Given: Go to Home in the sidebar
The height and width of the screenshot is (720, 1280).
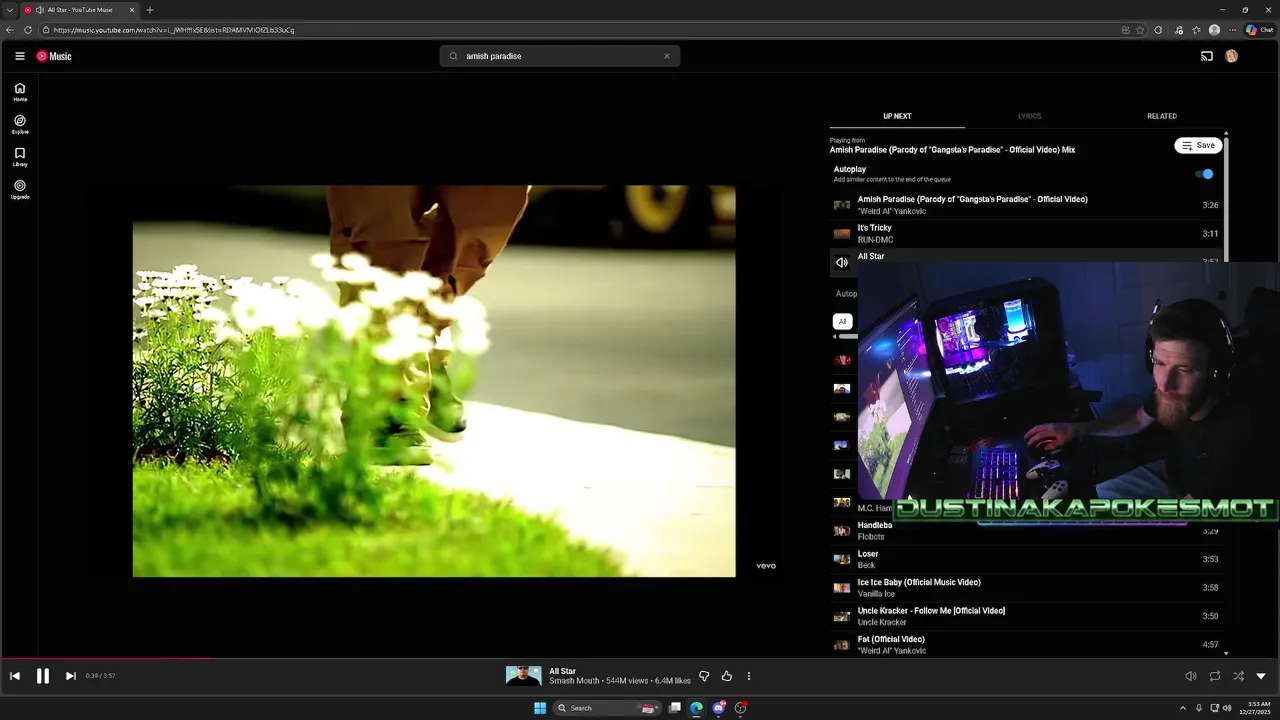Looking at the screenshot, I should [x=20, y=92].
